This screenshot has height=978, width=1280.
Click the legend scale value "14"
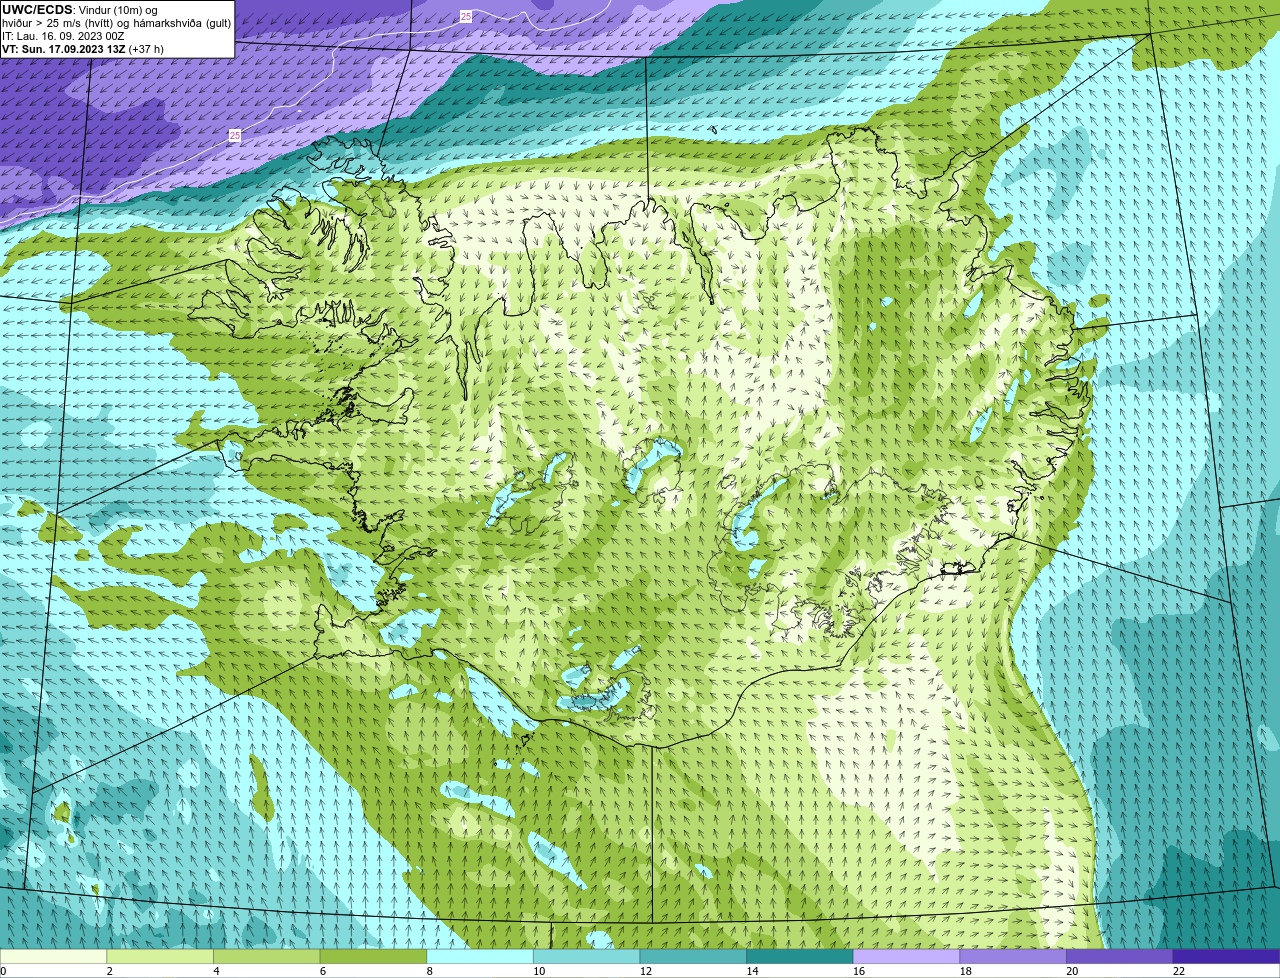[x=752, y=971]
